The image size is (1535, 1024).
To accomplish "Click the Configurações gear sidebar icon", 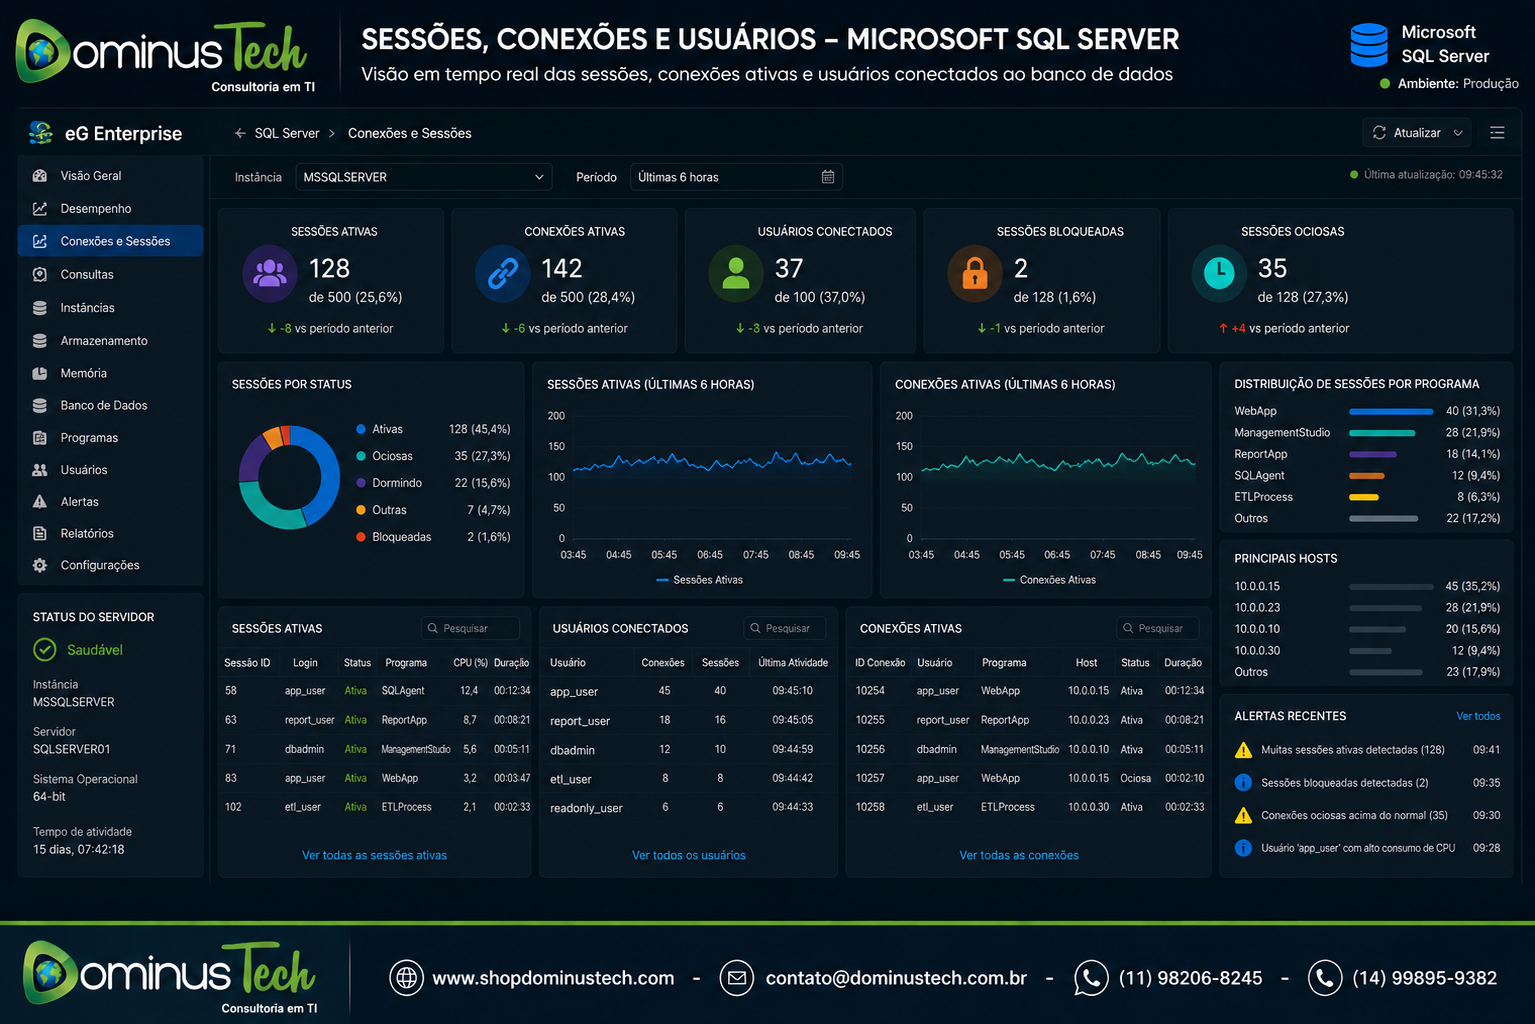I will (40, 565).
